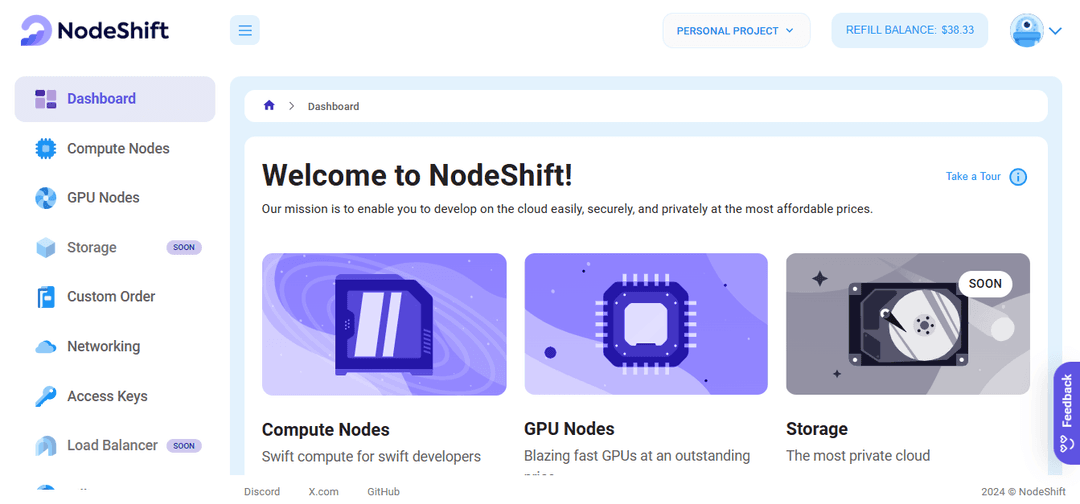Open Custom Order from the sidebar
This screenshot has width=1080, height=504.
pos(111,296)
